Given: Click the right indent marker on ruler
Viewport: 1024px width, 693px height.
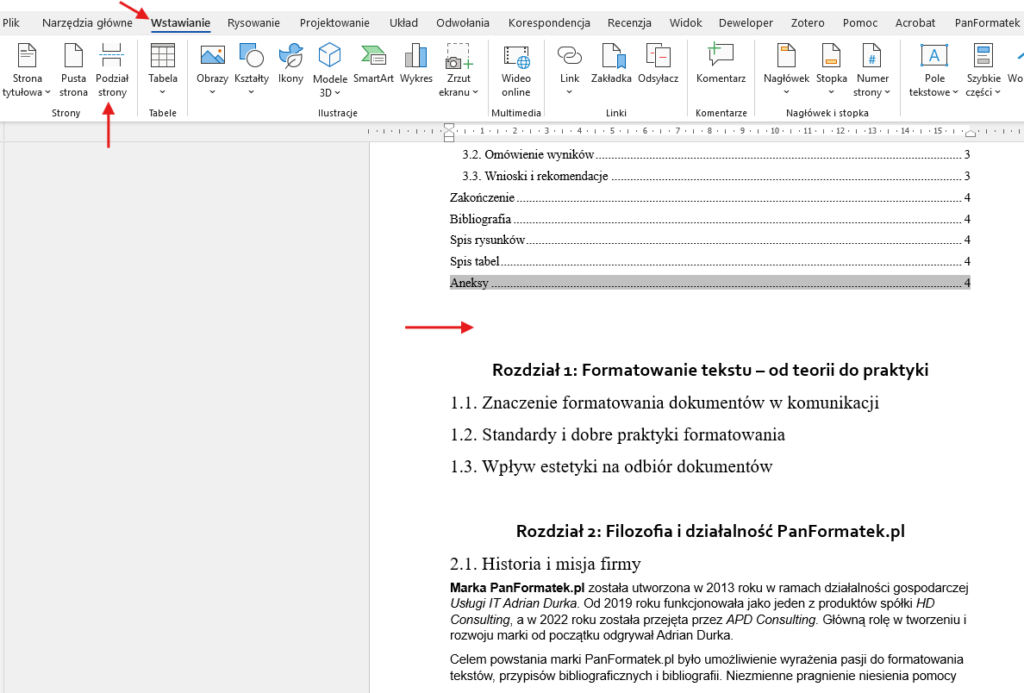Looking at the screenshot, I should click(x=970, y=134).
